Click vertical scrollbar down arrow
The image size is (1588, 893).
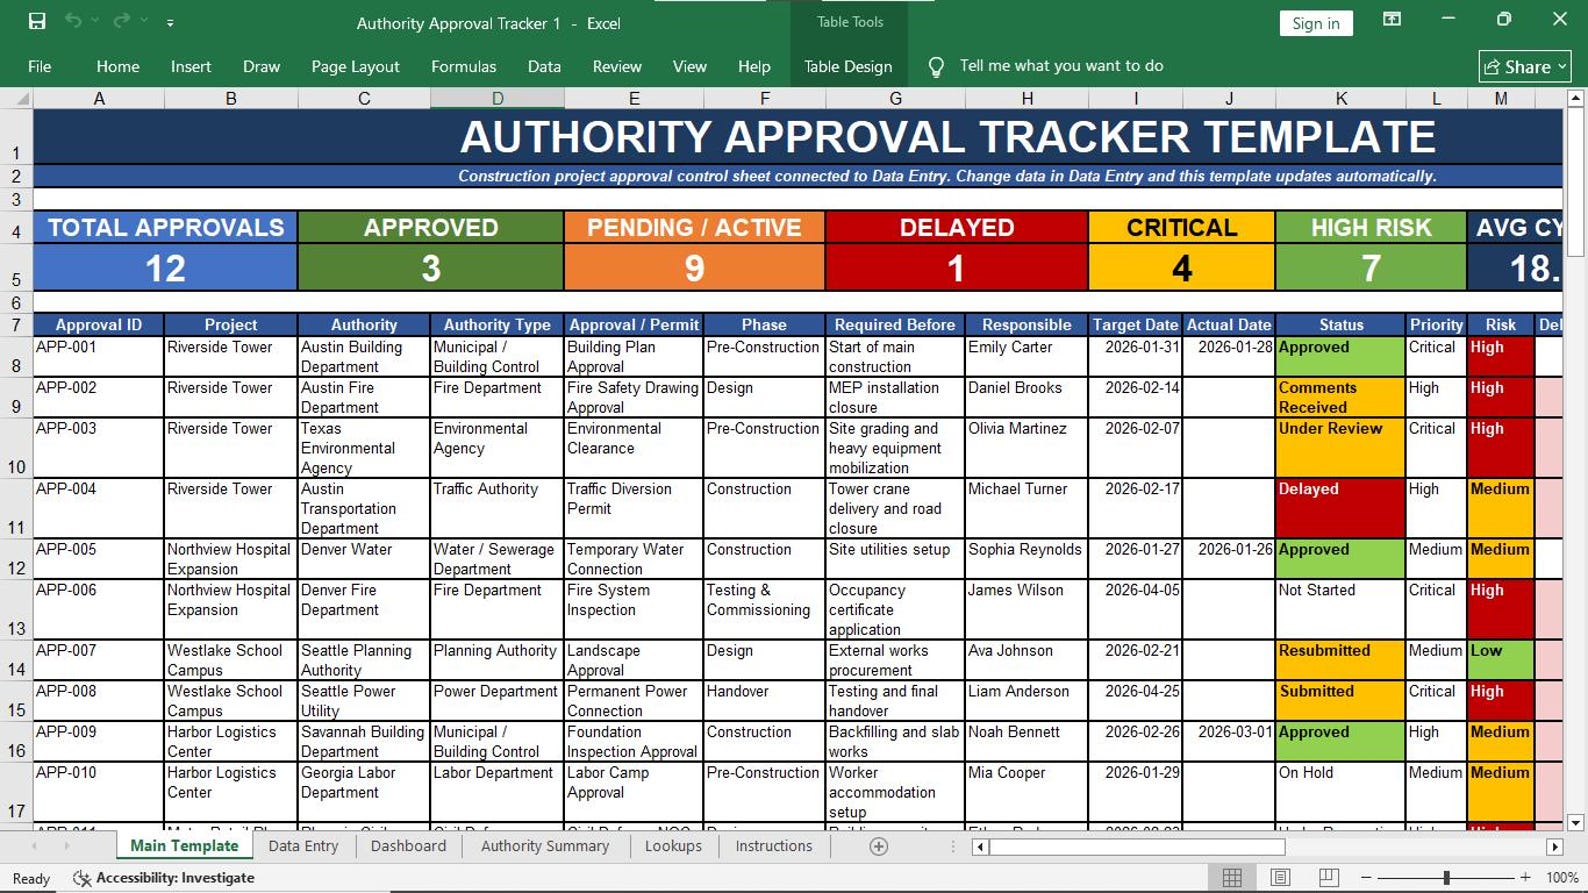point(1575,823)
